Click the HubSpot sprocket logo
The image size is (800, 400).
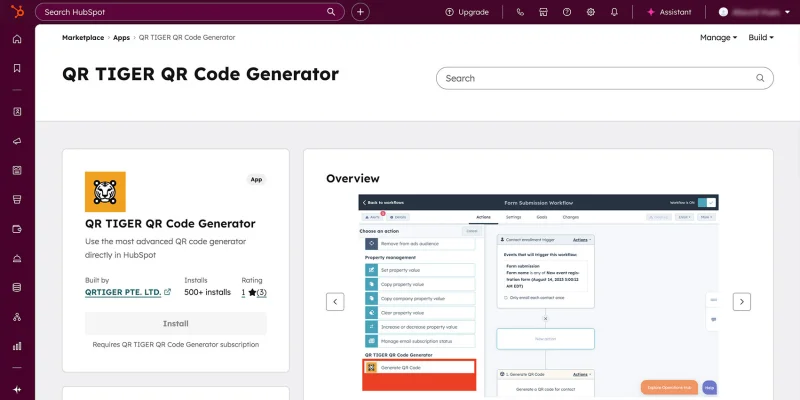17,11
